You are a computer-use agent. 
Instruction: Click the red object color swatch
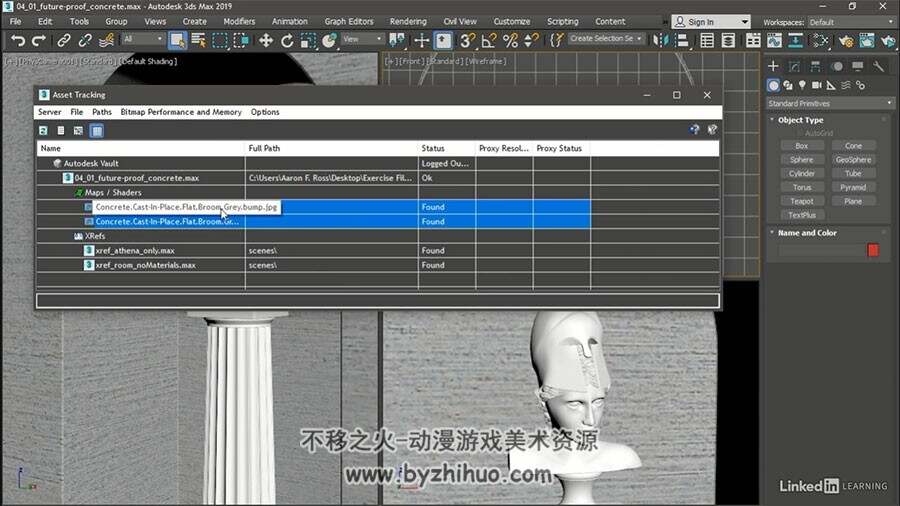(x=873, y=250)
